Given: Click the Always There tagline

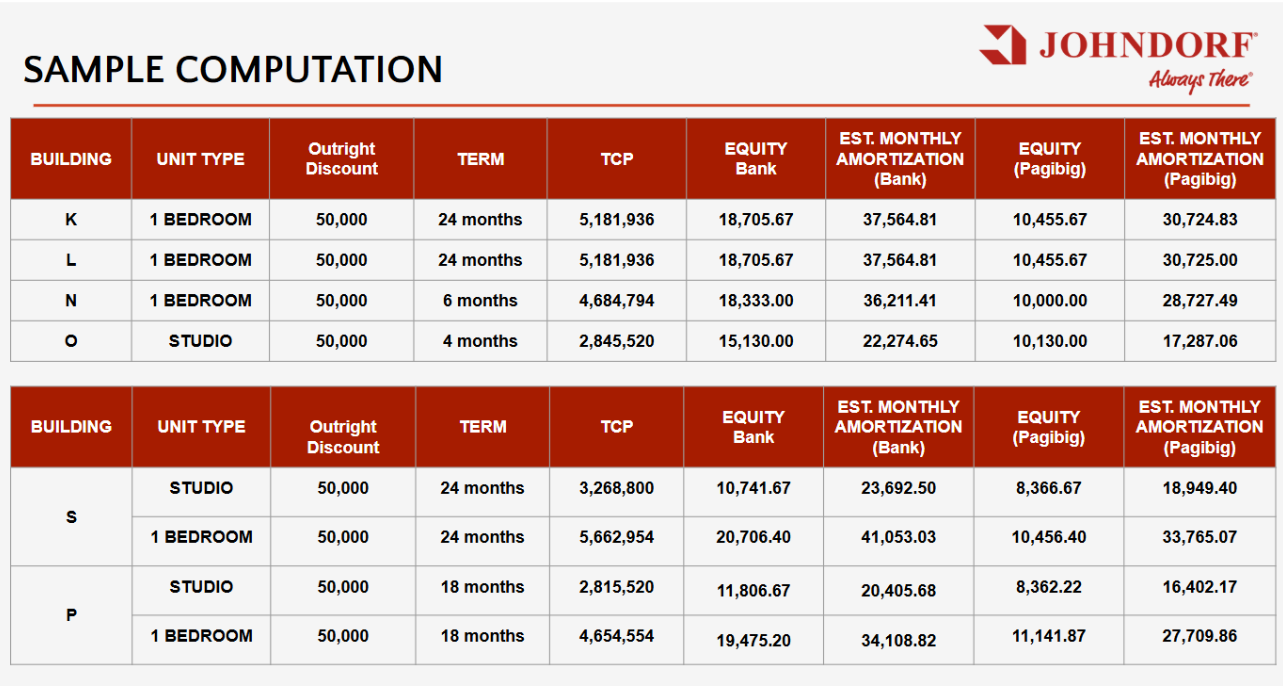Looking at the screenshot, I should 1199,80.
